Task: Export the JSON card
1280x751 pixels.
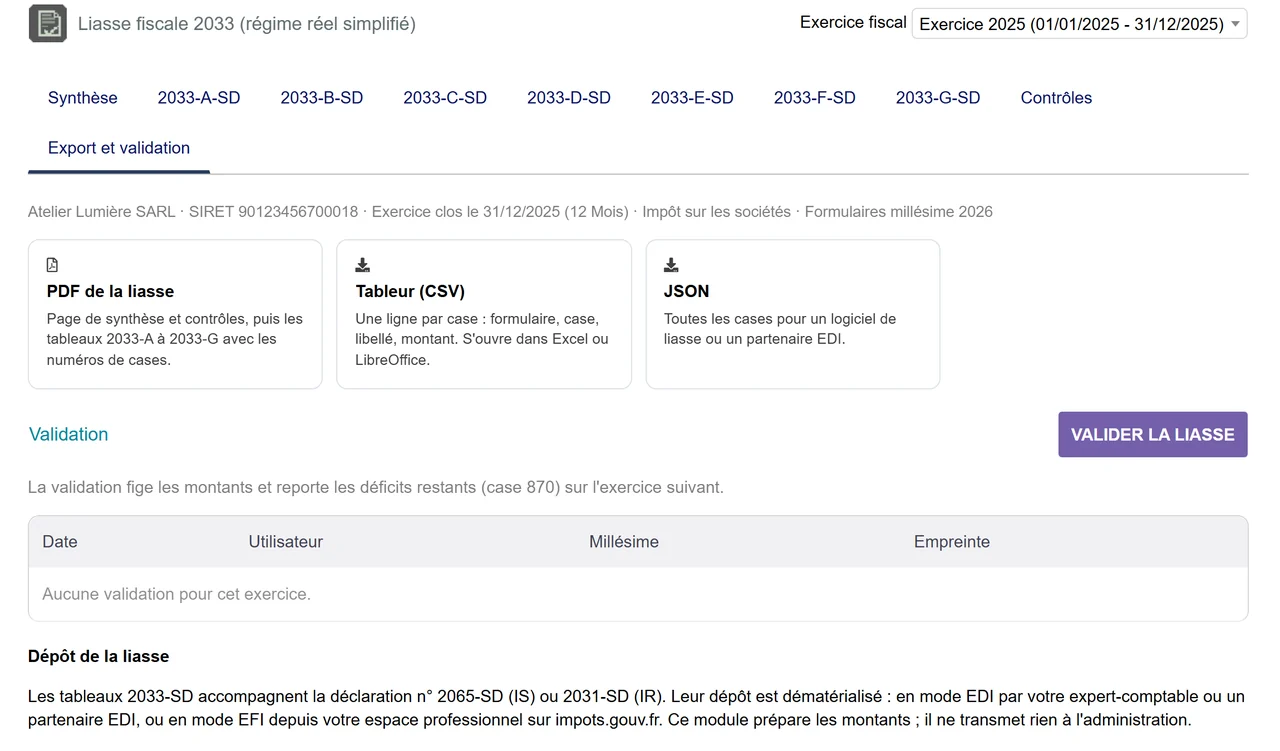Action: tap(793, 314)
